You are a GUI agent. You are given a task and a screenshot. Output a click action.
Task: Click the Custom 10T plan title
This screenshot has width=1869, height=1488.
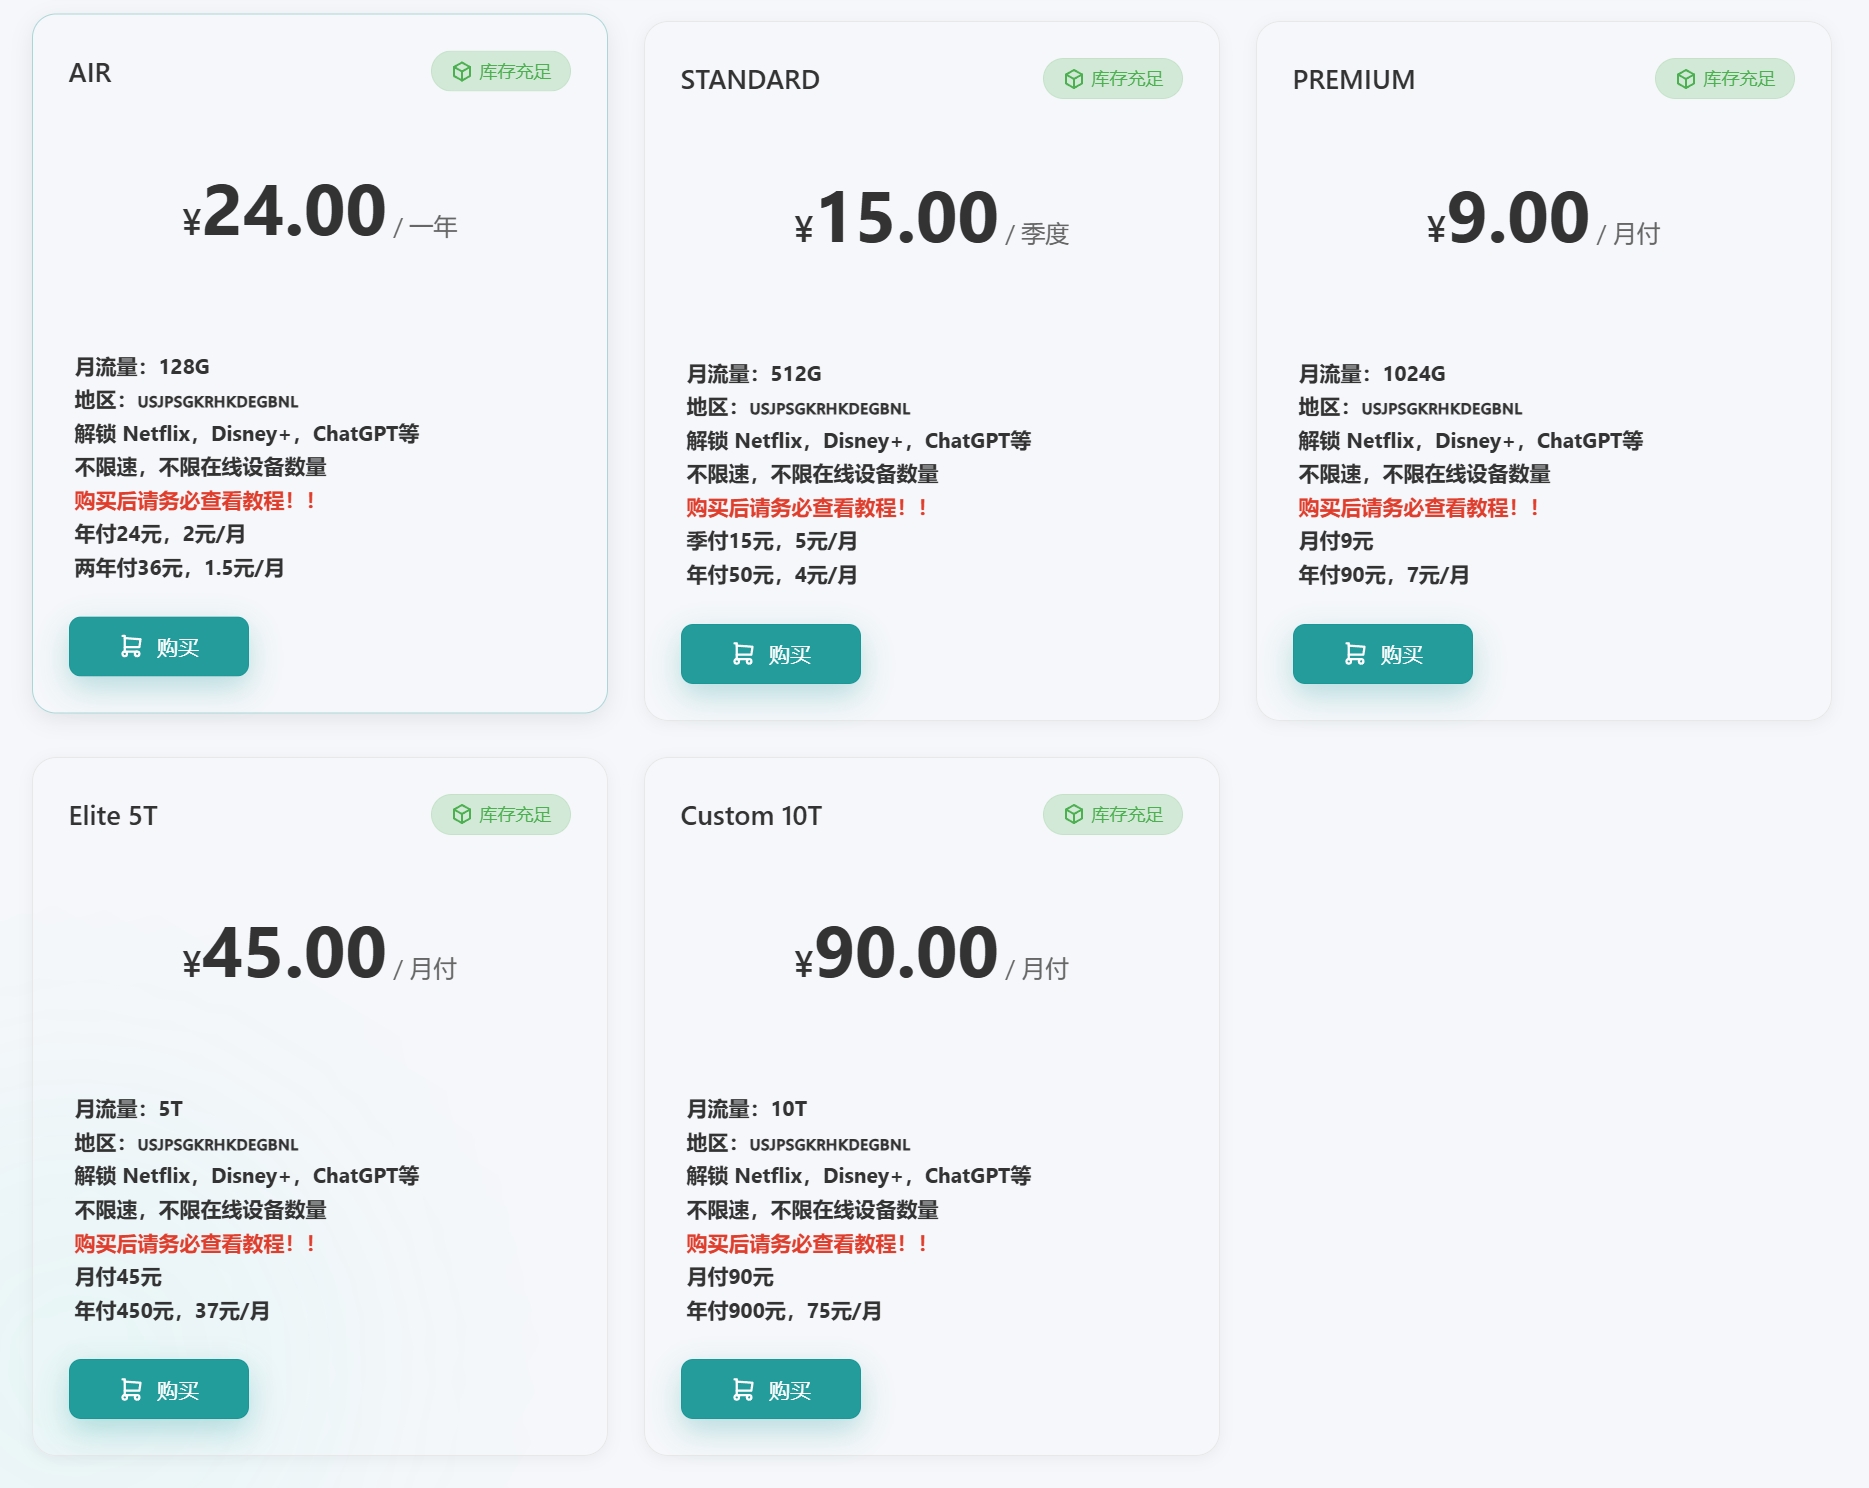(x=751, y=816)
